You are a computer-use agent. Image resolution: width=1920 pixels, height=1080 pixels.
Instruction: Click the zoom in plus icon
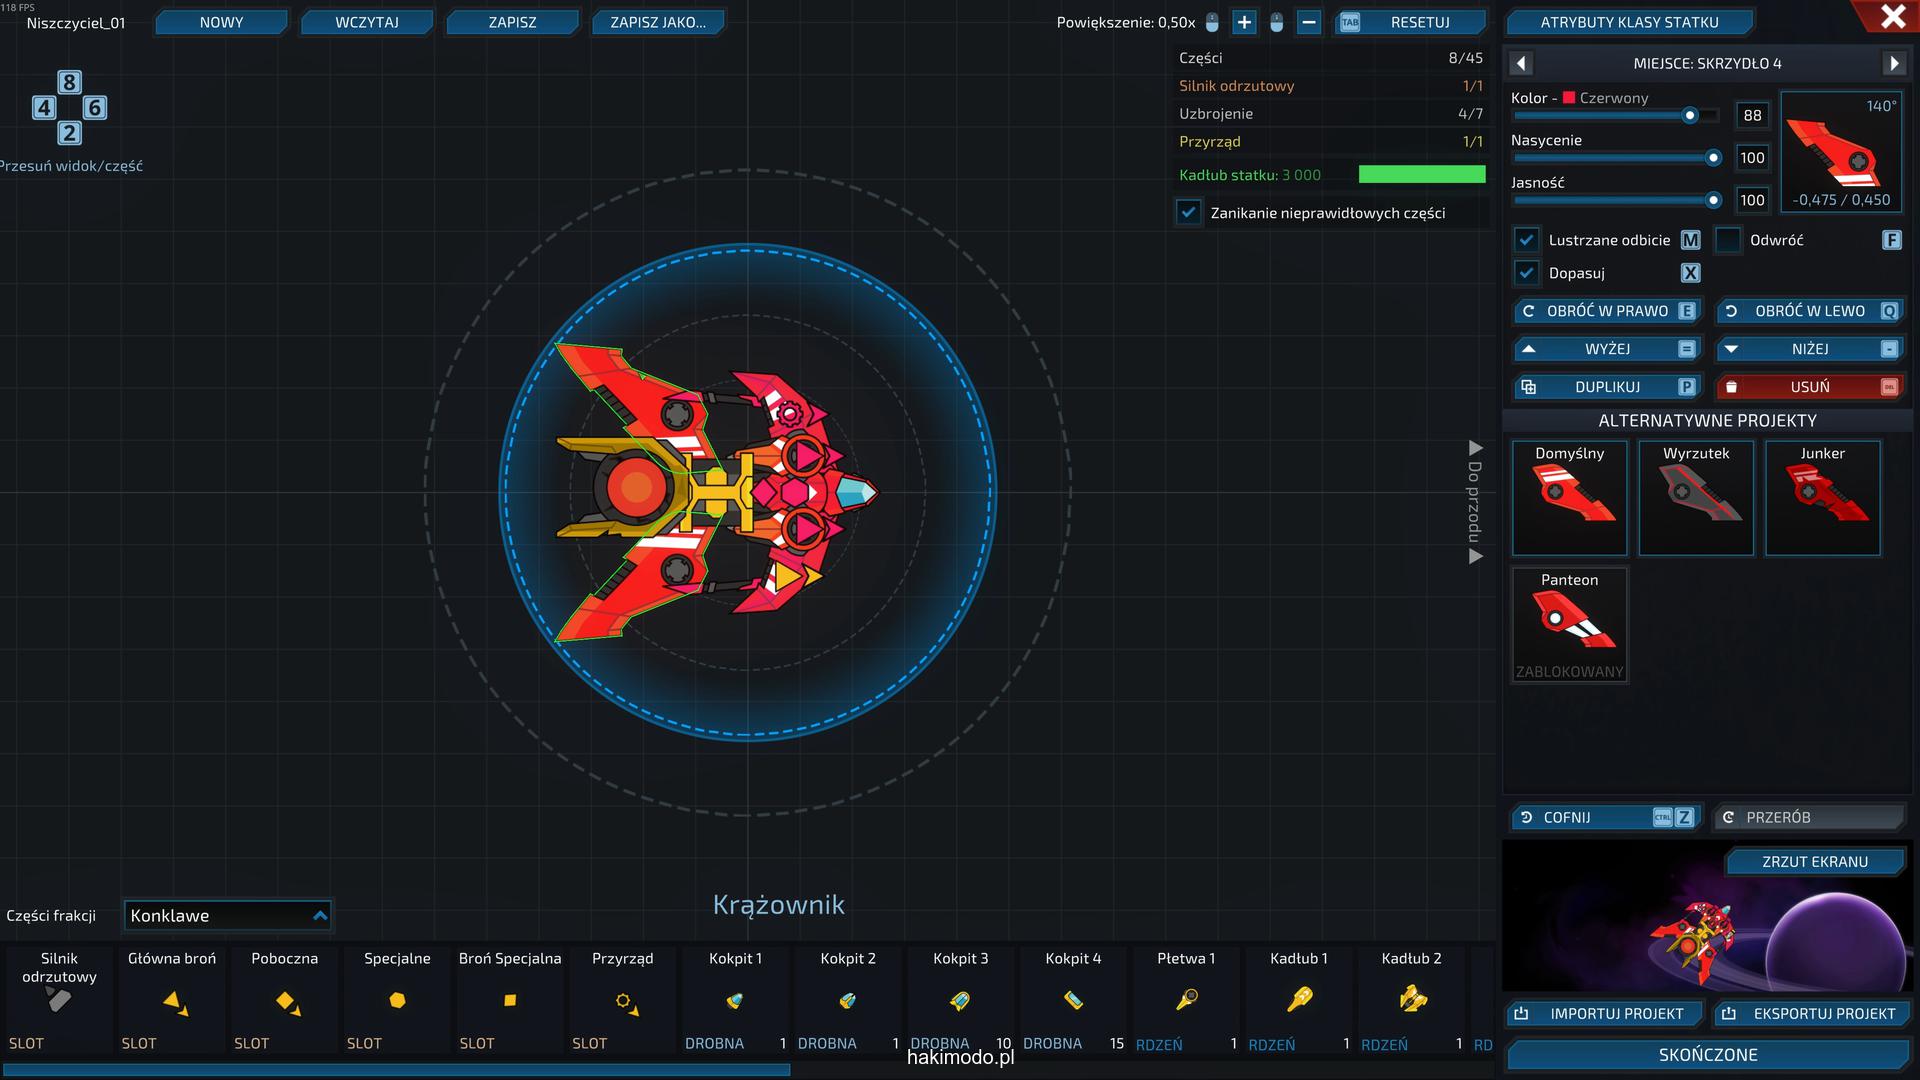click(x=1244, y=22)
